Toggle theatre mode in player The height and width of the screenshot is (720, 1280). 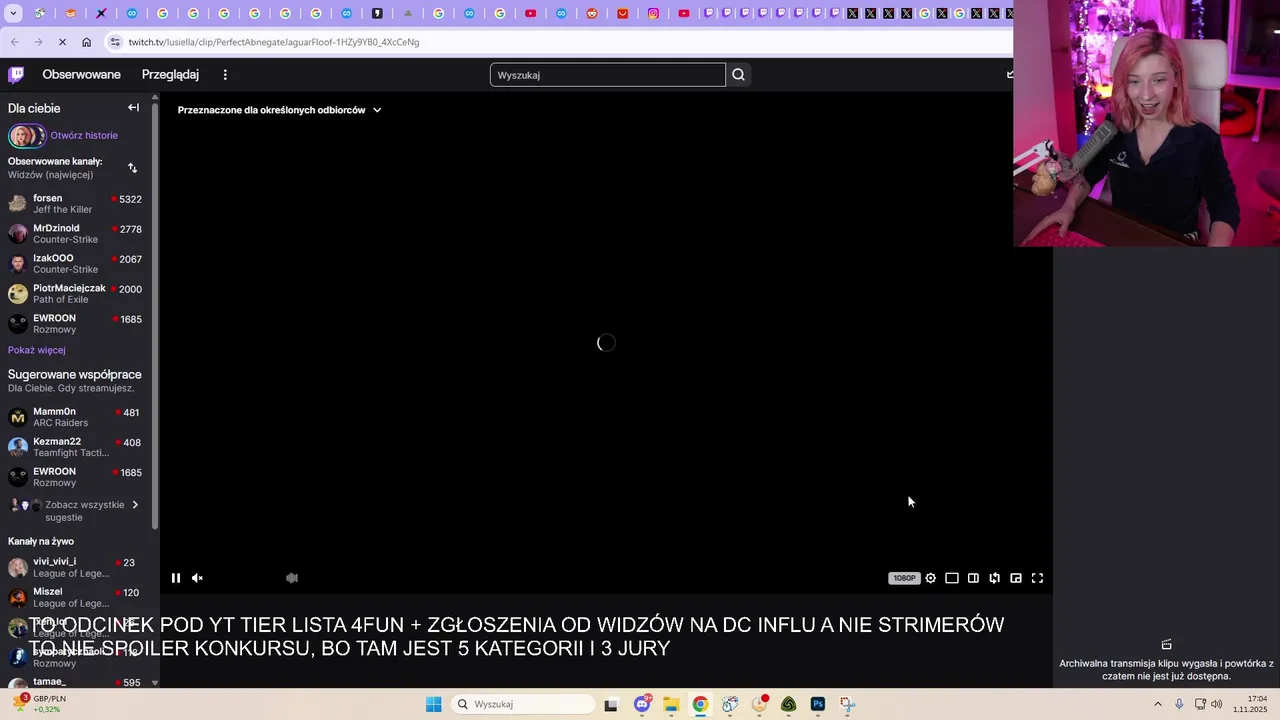coord(952,578)
